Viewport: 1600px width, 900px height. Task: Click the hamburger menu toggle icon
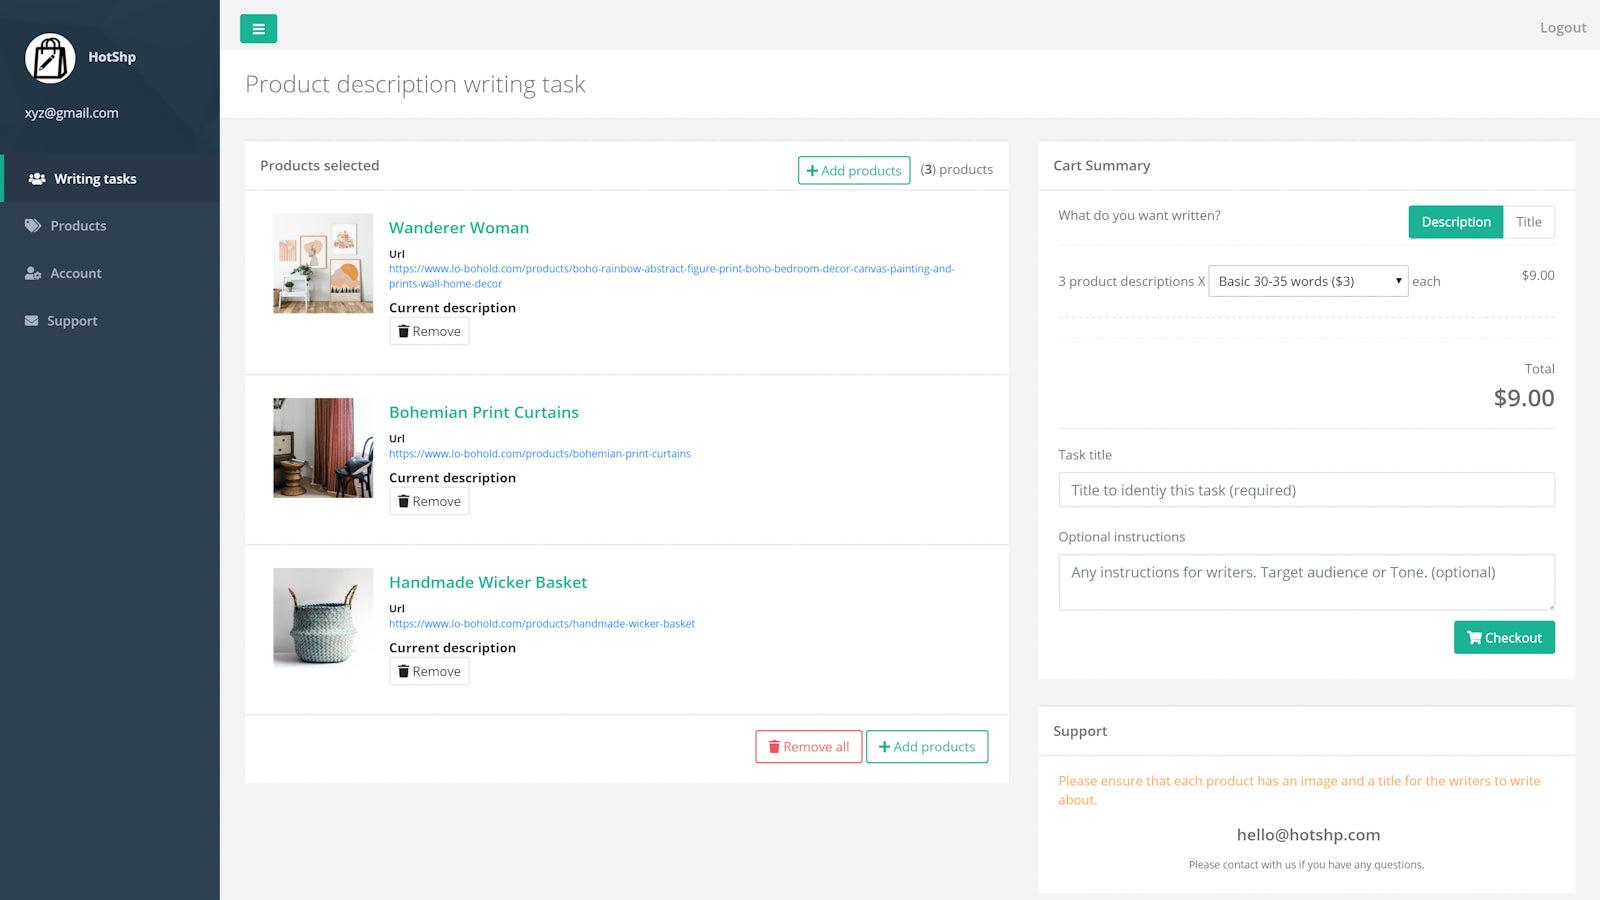(x=258, y=29)
